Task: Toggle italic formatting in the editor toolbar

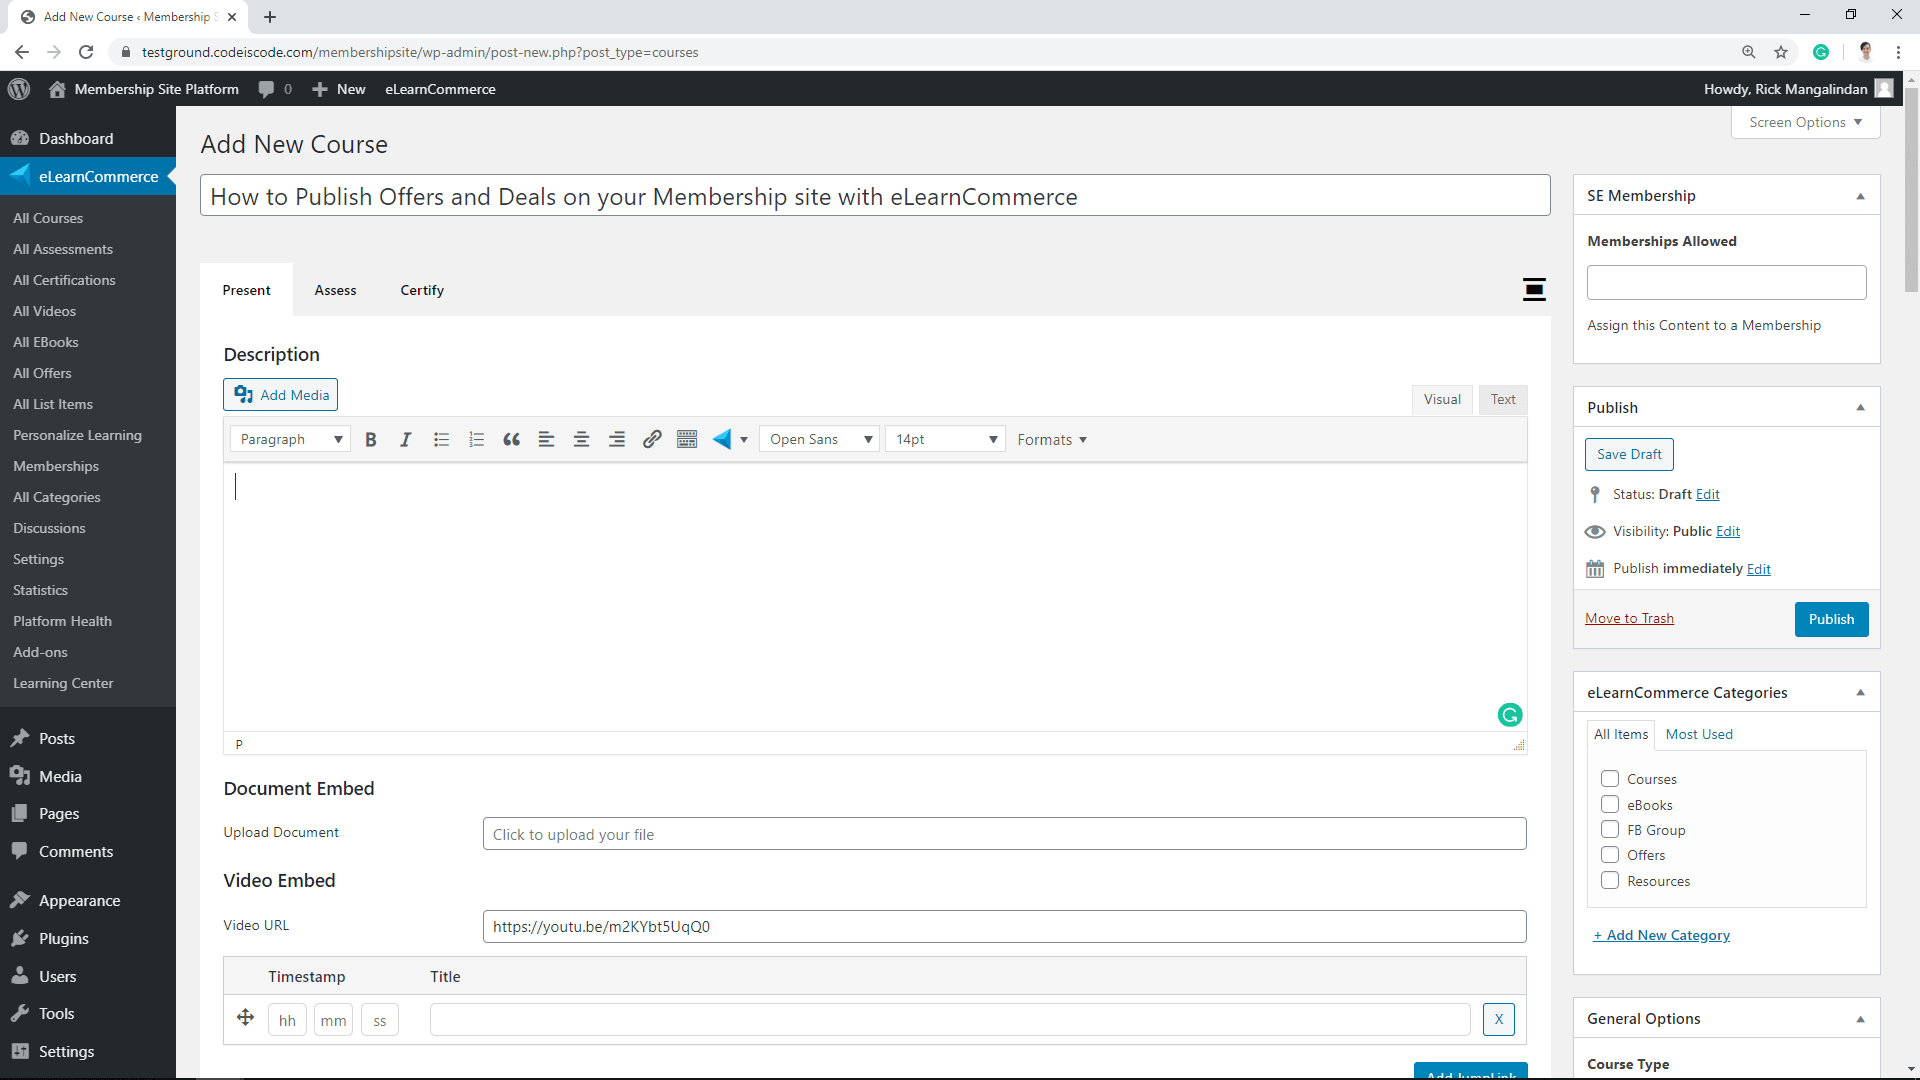Action: 405,440
